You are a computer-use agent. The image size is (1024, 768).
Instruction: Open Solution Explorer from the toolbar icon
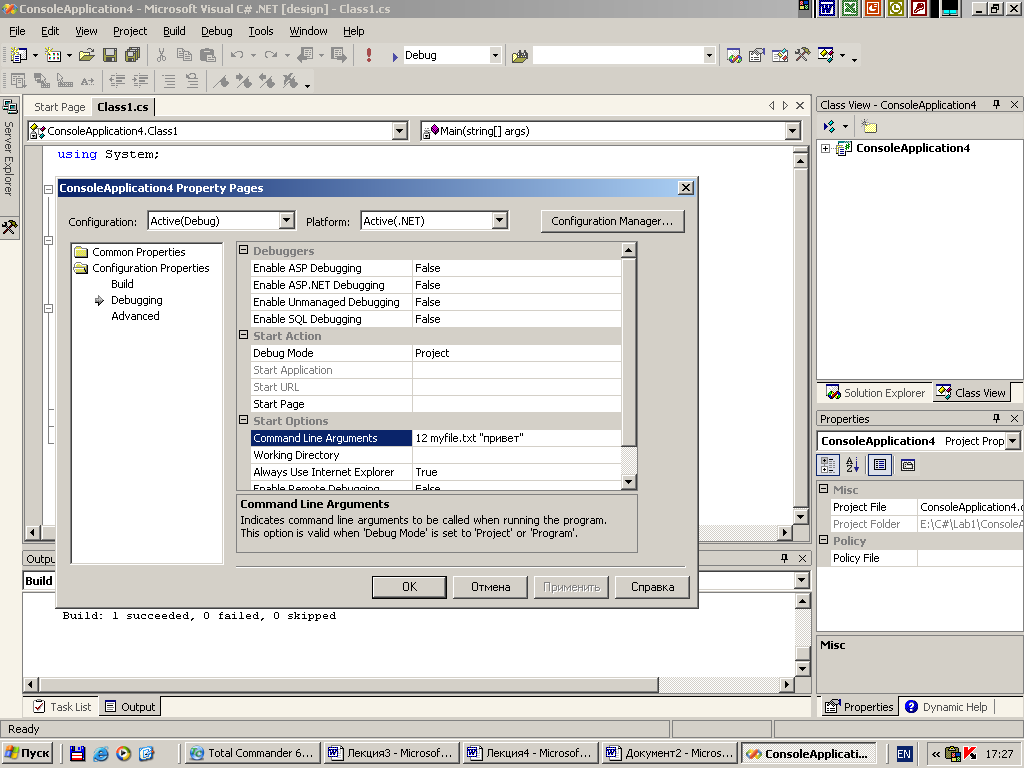pyautogui.click(x=734, y=56)
